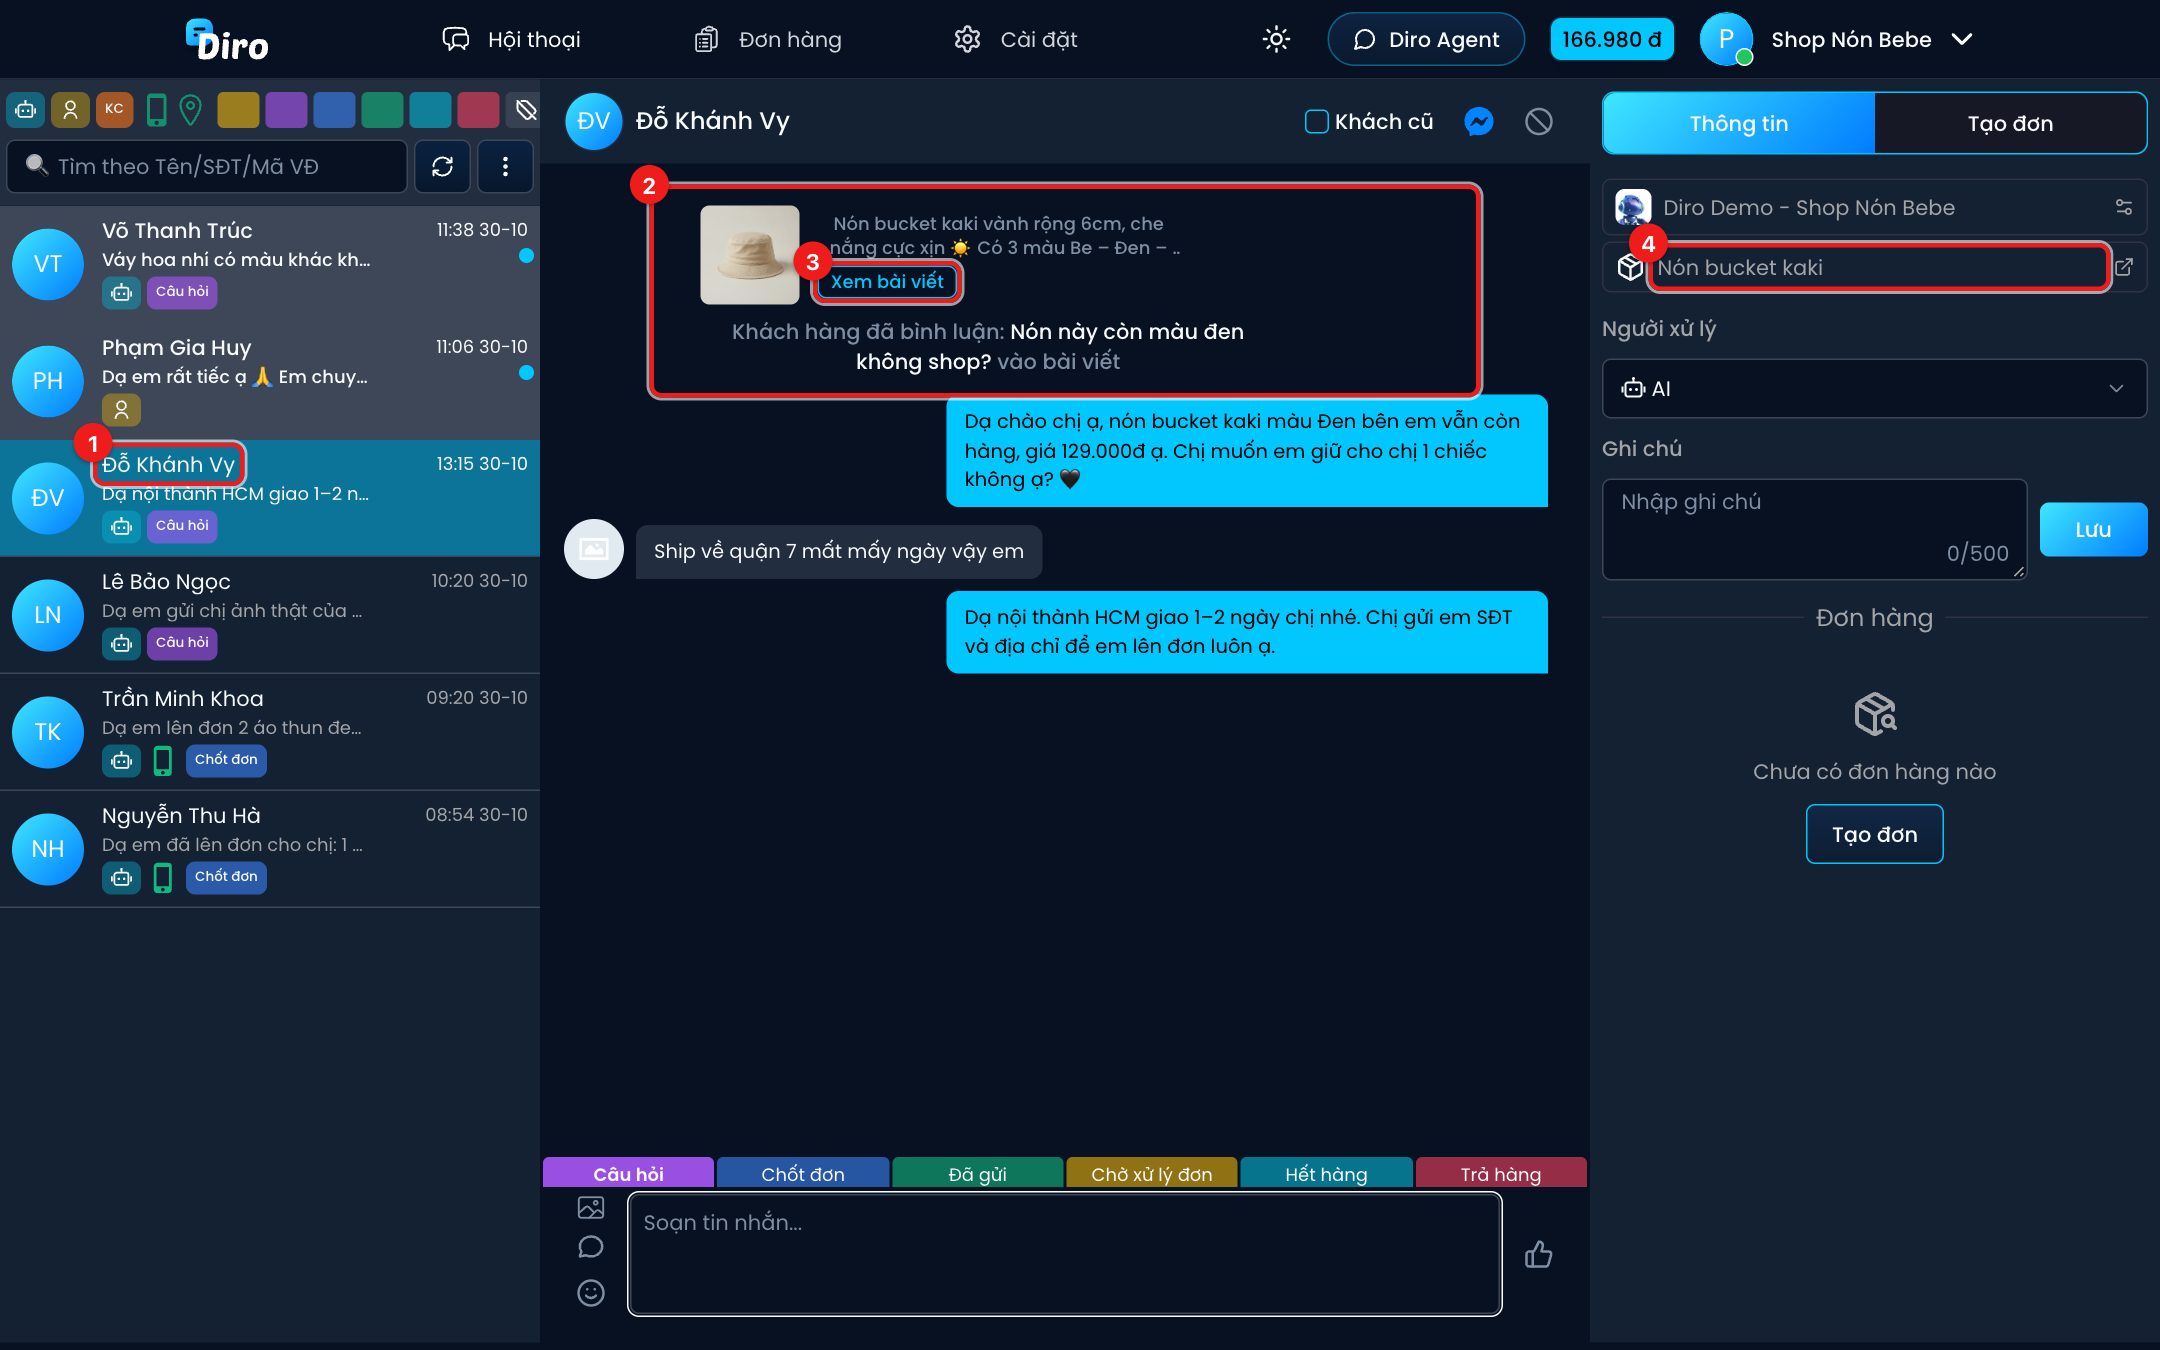Select the green tag color filter
Viewport: 2160px width, 1350px height.
pos(382,110)
